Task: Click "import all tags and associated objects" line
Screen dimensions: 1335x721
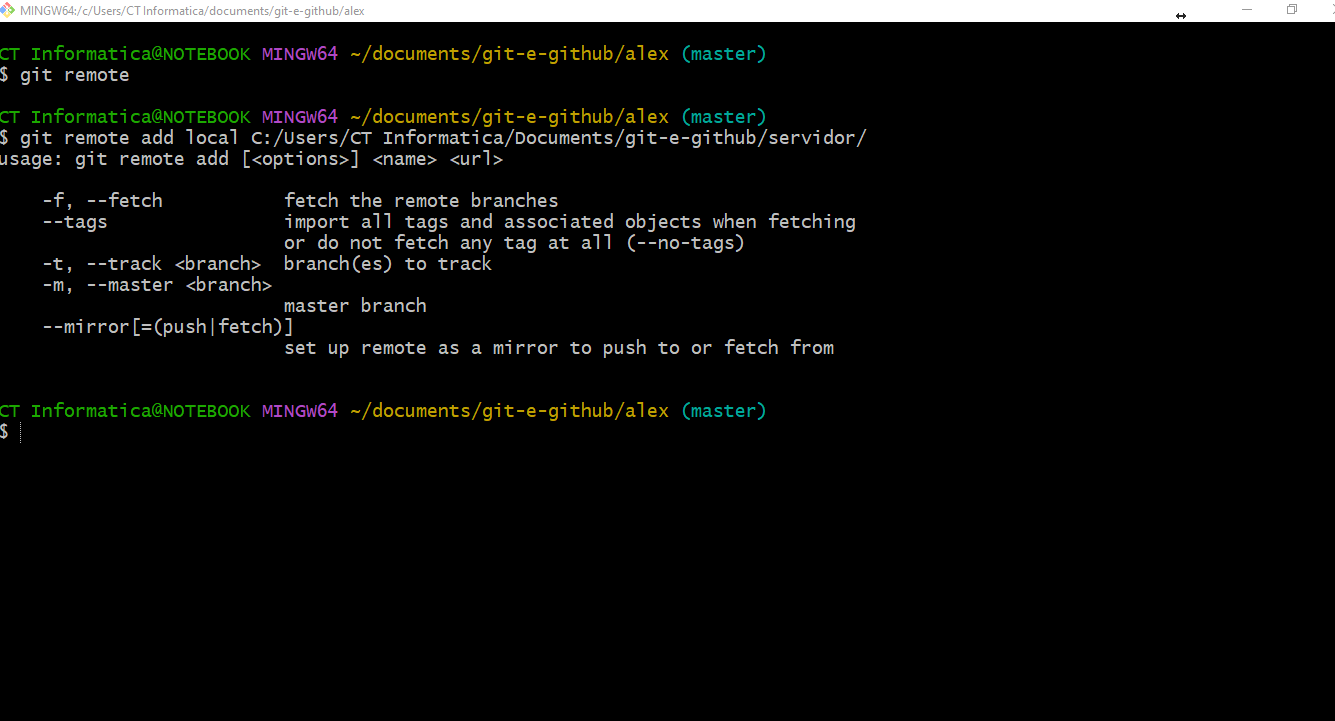Action: coord(570,222)
